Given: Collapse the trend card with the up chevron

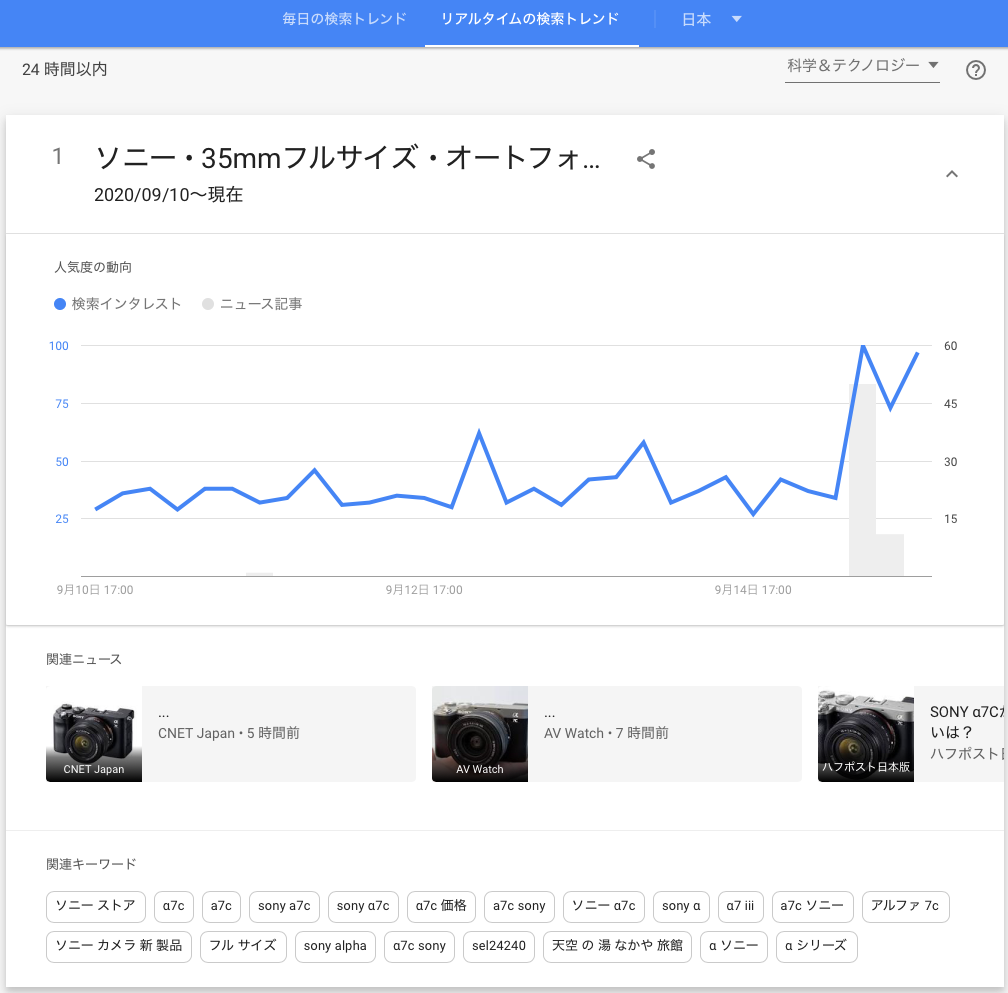Looking at the screenshot, I should click(951, 174).
